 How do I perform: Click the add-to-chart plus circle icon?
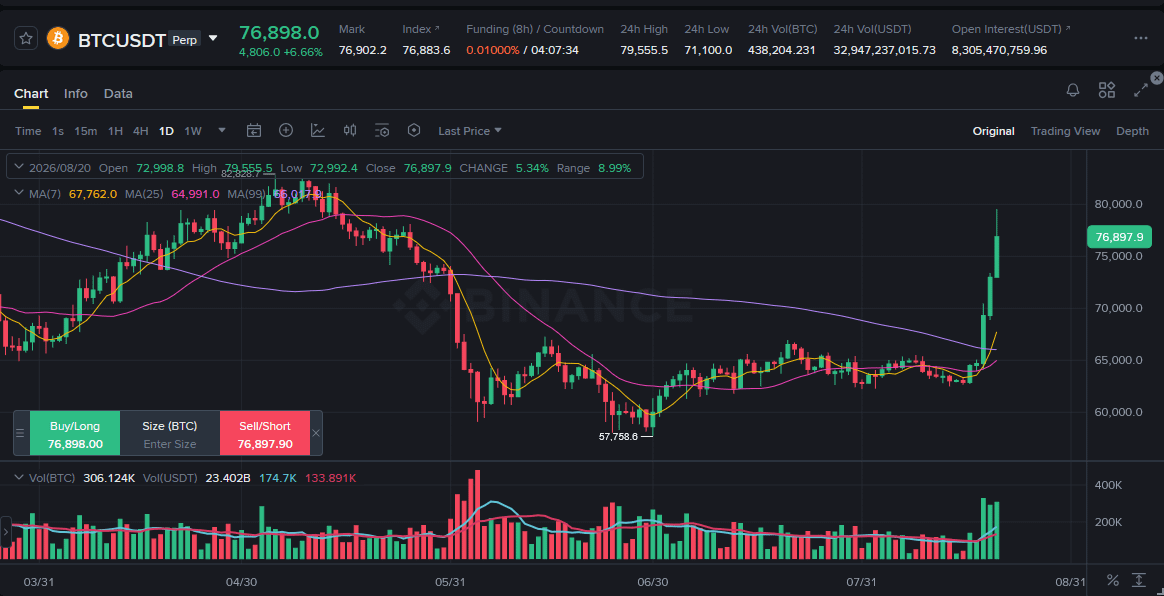(x=286, y=131)
